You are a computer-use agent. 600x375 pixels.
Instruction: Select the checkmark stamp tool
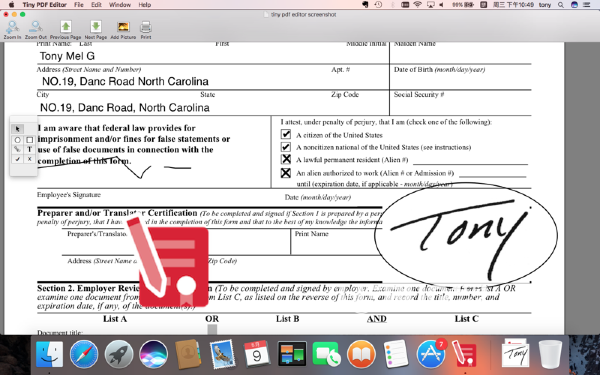click(17, 159)
